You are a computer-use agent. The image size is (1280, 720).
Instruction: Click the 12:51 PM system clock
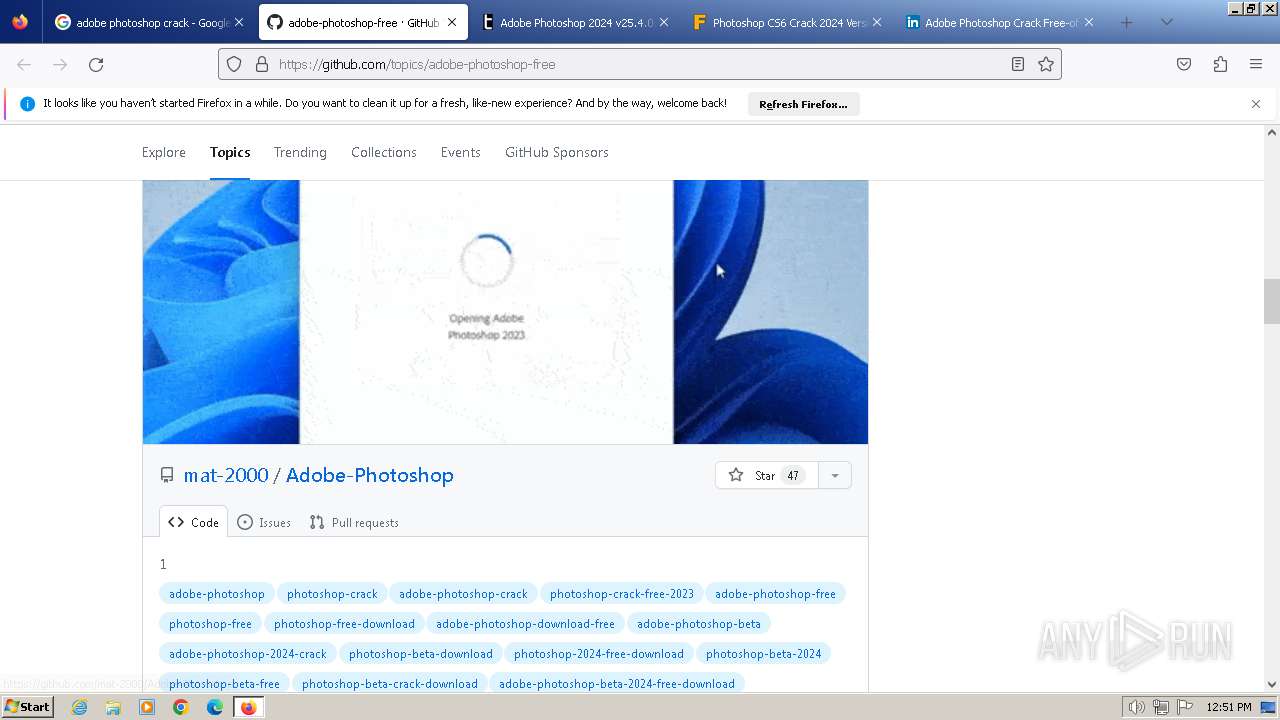point(1229,707)
